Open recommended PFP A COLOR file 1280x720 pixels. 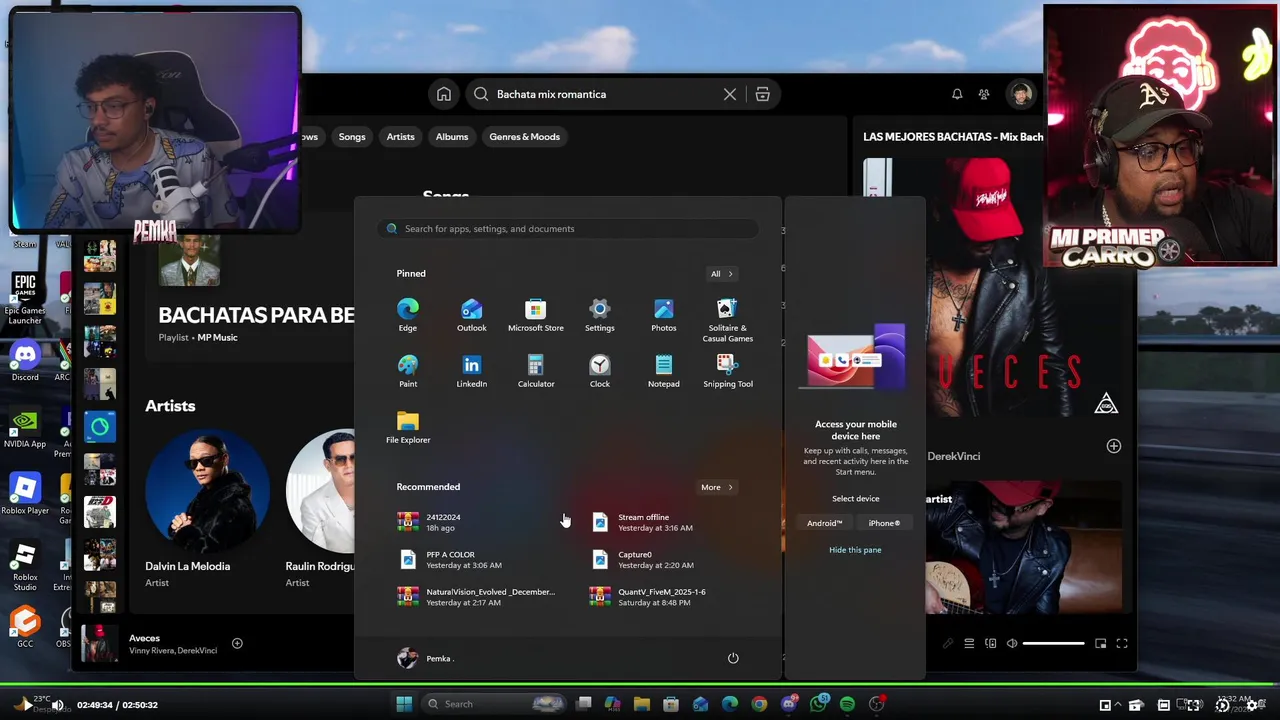(x=476, y=560)
